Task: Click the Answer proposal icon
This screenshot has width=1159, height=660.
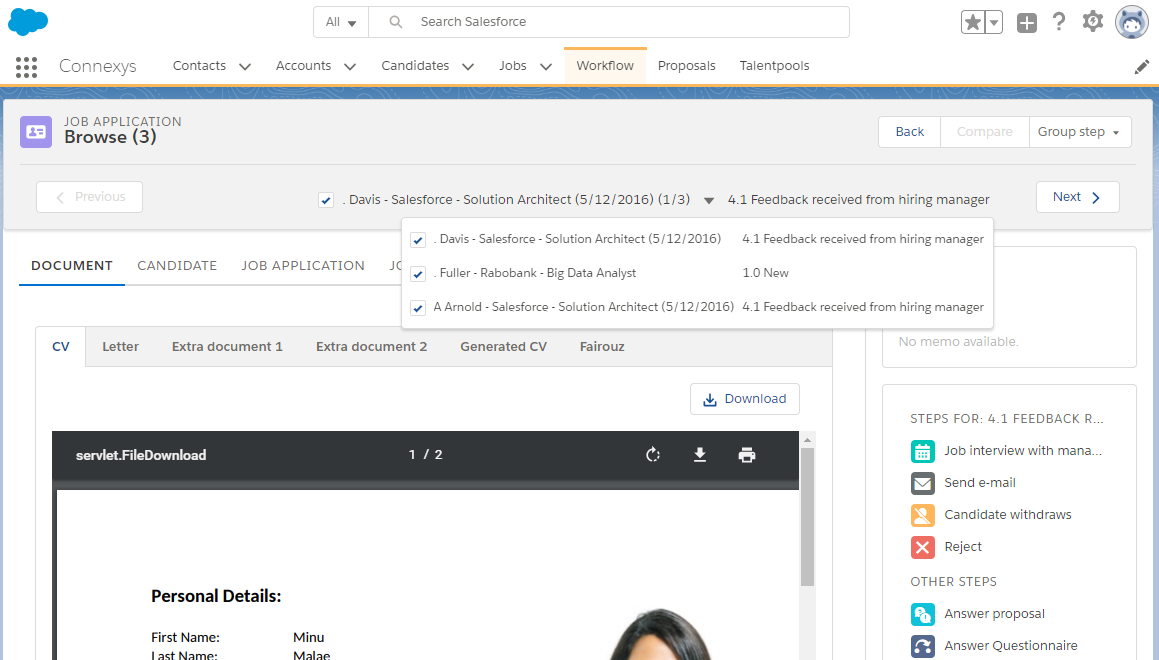Action: (x=922, y=614)
